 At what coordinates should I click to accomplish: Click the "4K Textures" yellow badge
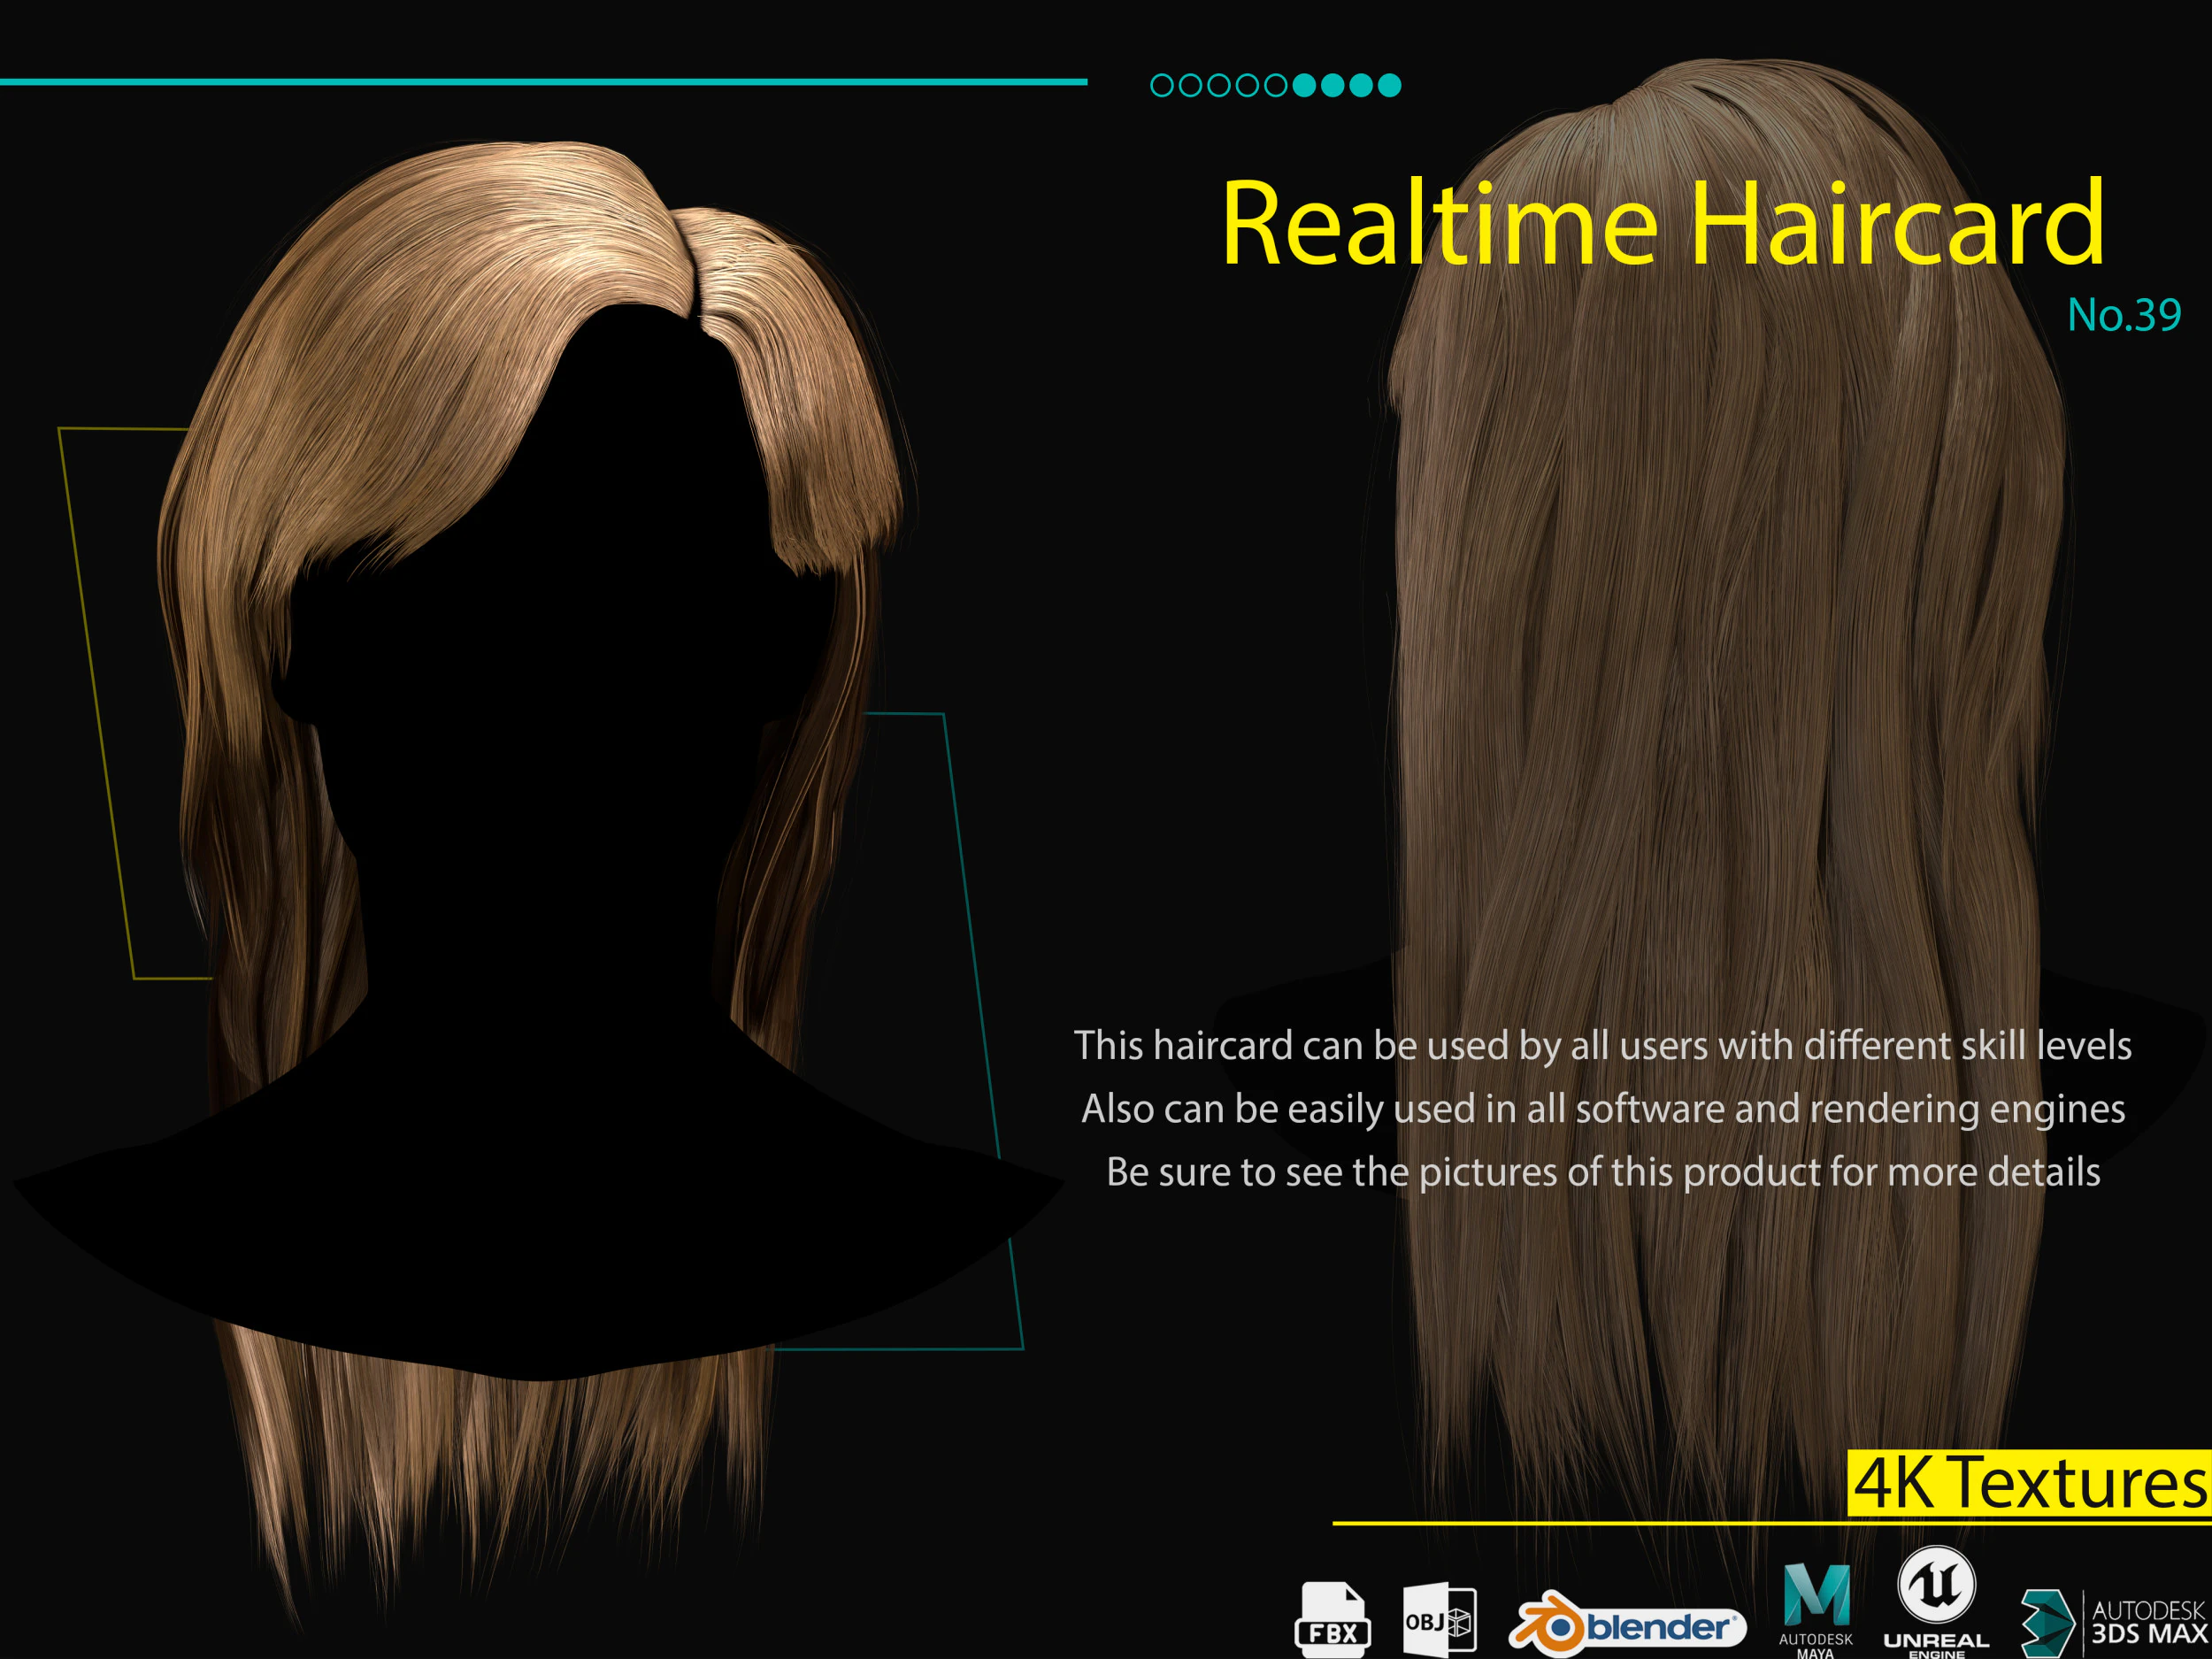[2029, 1482]
